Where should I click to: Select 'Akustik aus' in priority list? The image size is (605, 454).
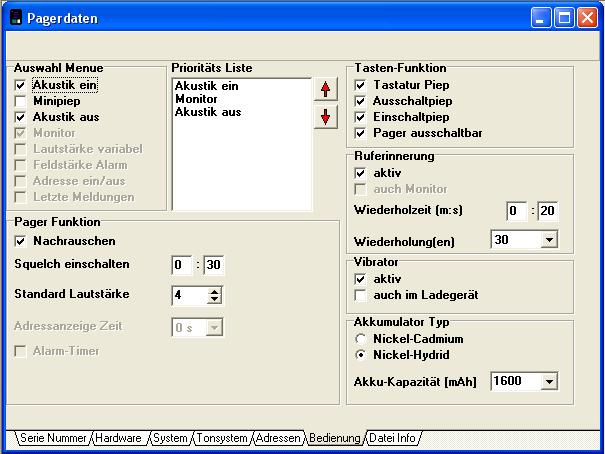point(207,112)
